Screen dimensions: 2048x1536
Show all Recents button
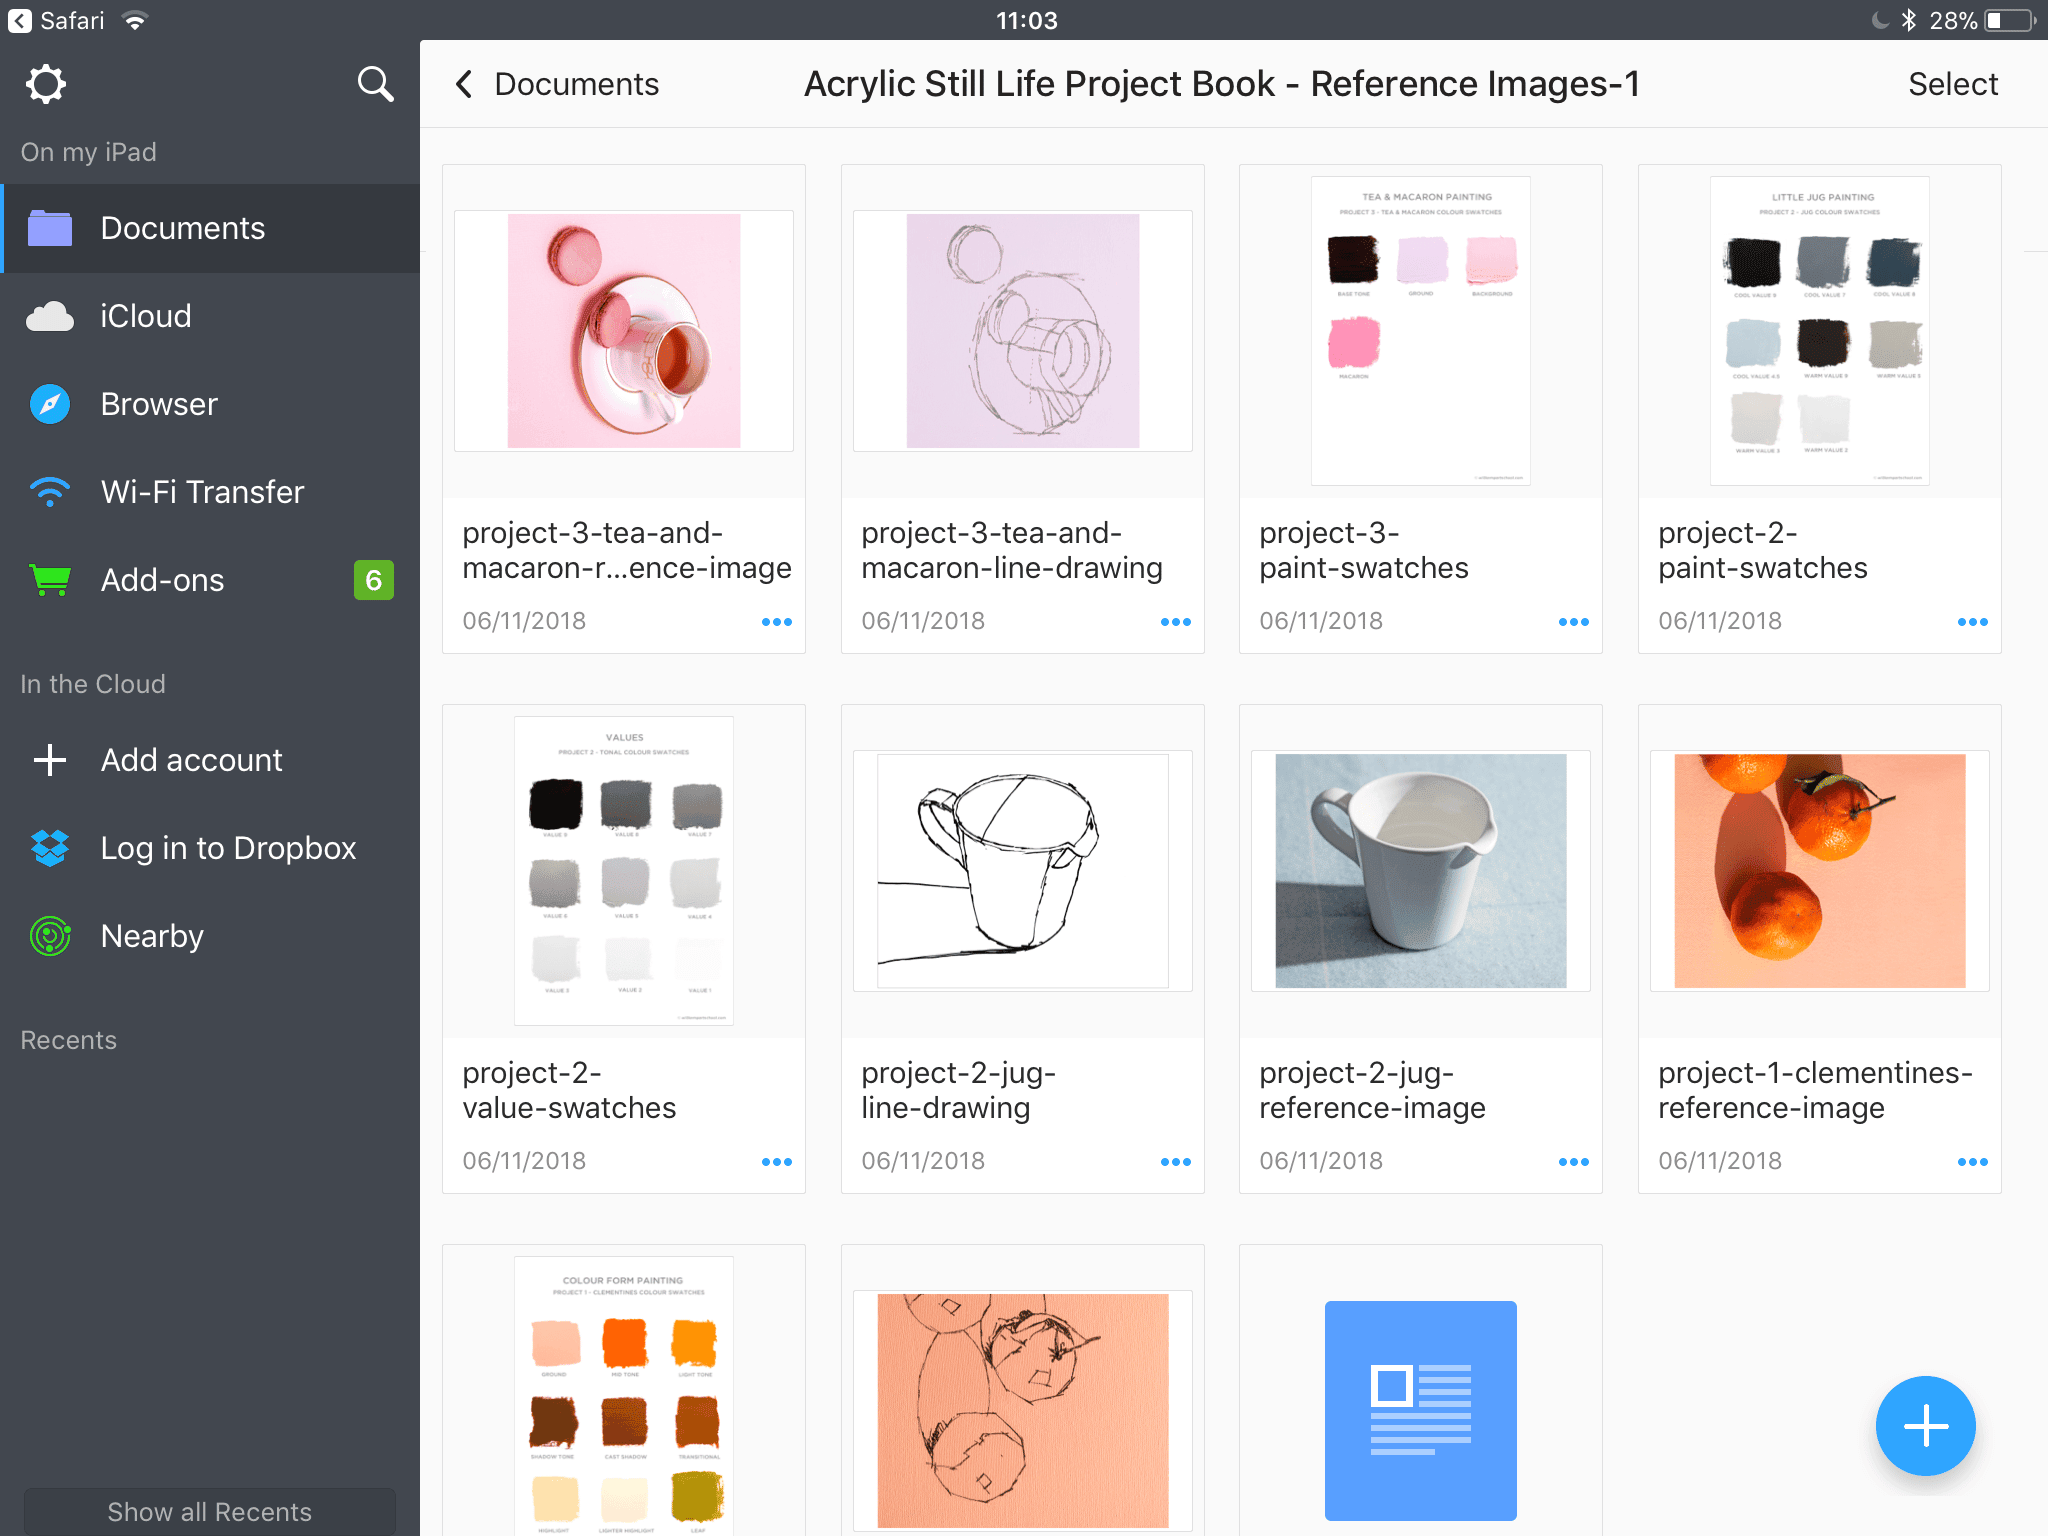[210, 1511]
